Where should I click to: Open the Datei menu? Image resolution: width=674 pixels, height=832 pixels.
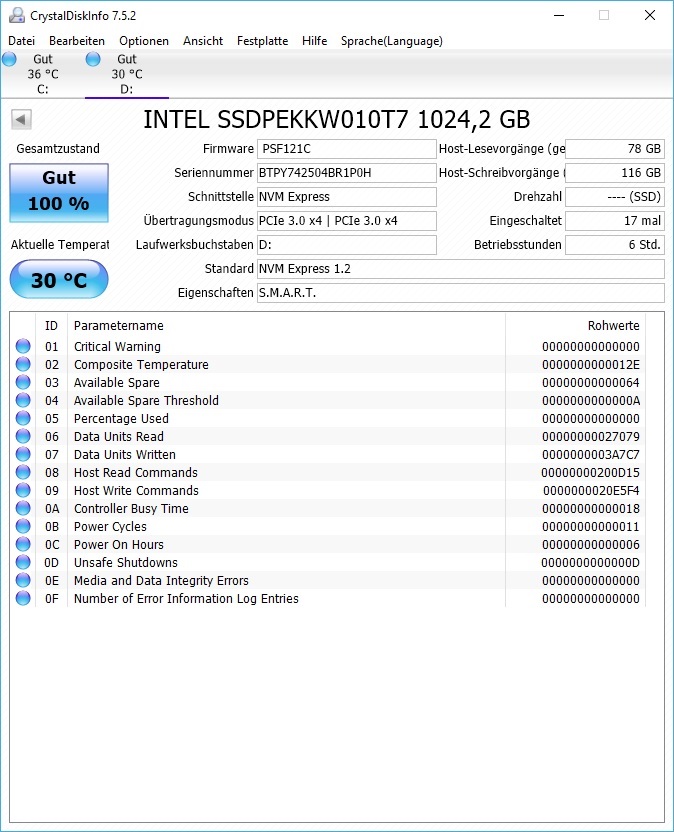click(22, 41)
